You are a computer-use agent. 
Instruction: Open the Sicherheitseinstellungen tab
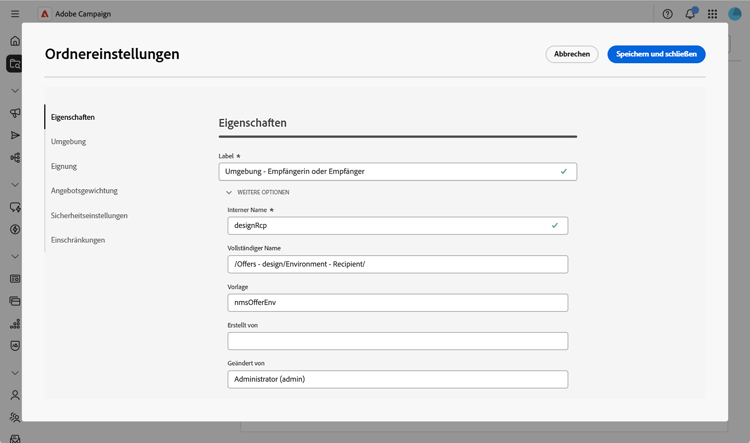coord(89,215)
